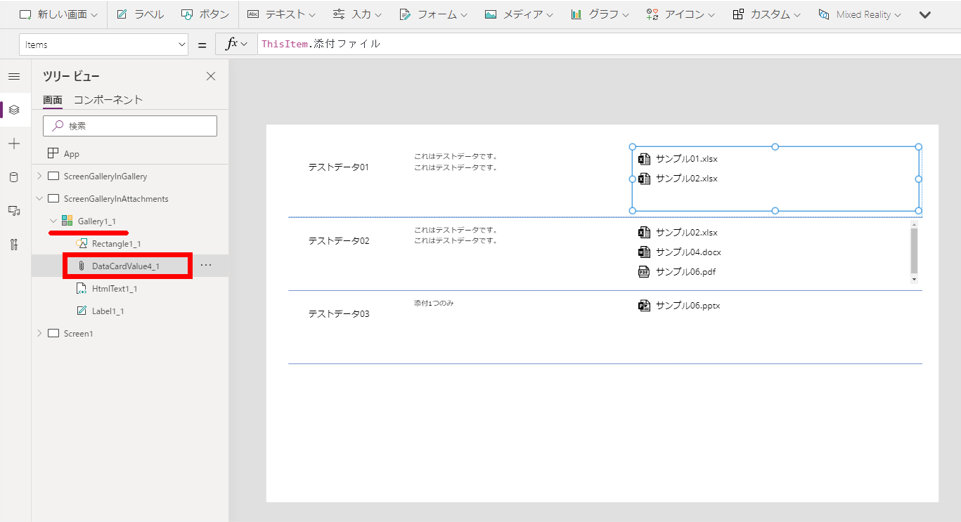
Task: Open the フォーム menu
Action: (x=433, y=15)
